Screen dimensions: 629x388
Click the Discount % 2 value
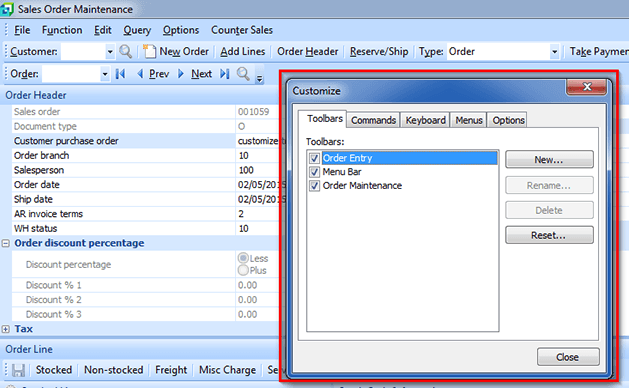tap(248, 300)
